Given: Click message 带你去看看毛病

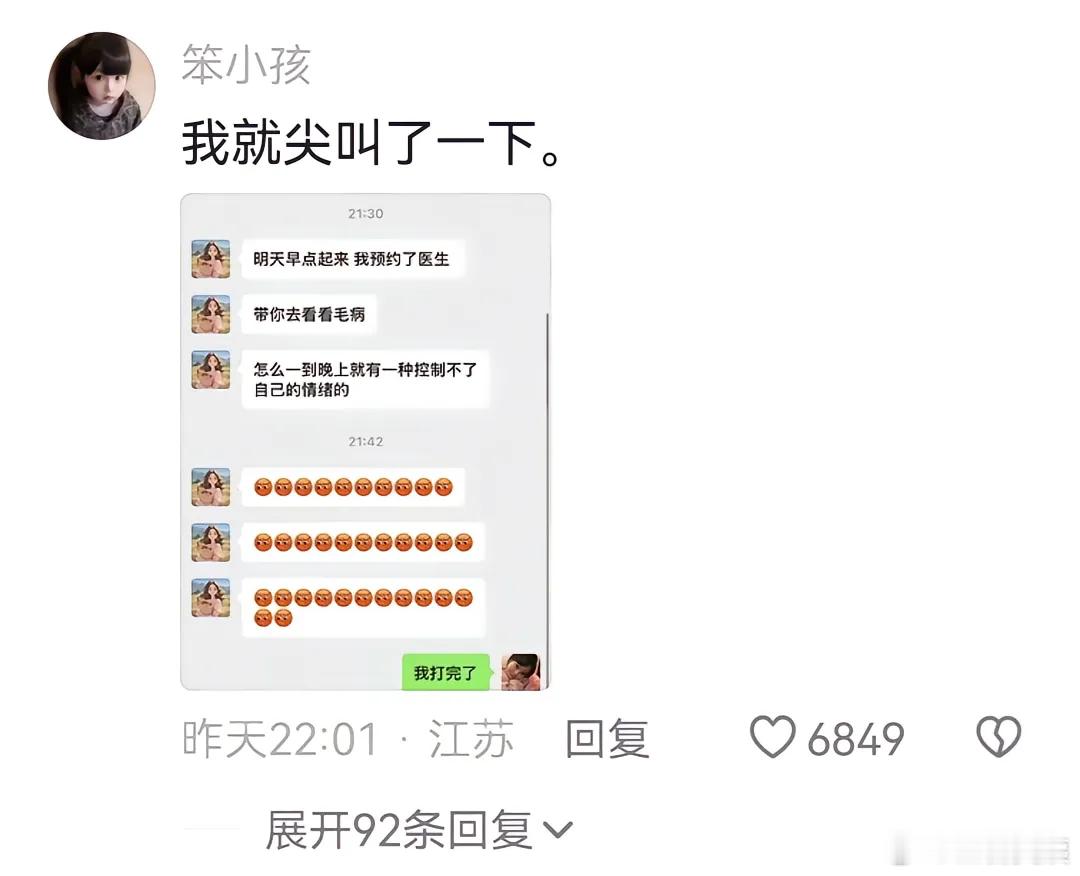Looking at the screenshot, I should [x=309, y=315].
